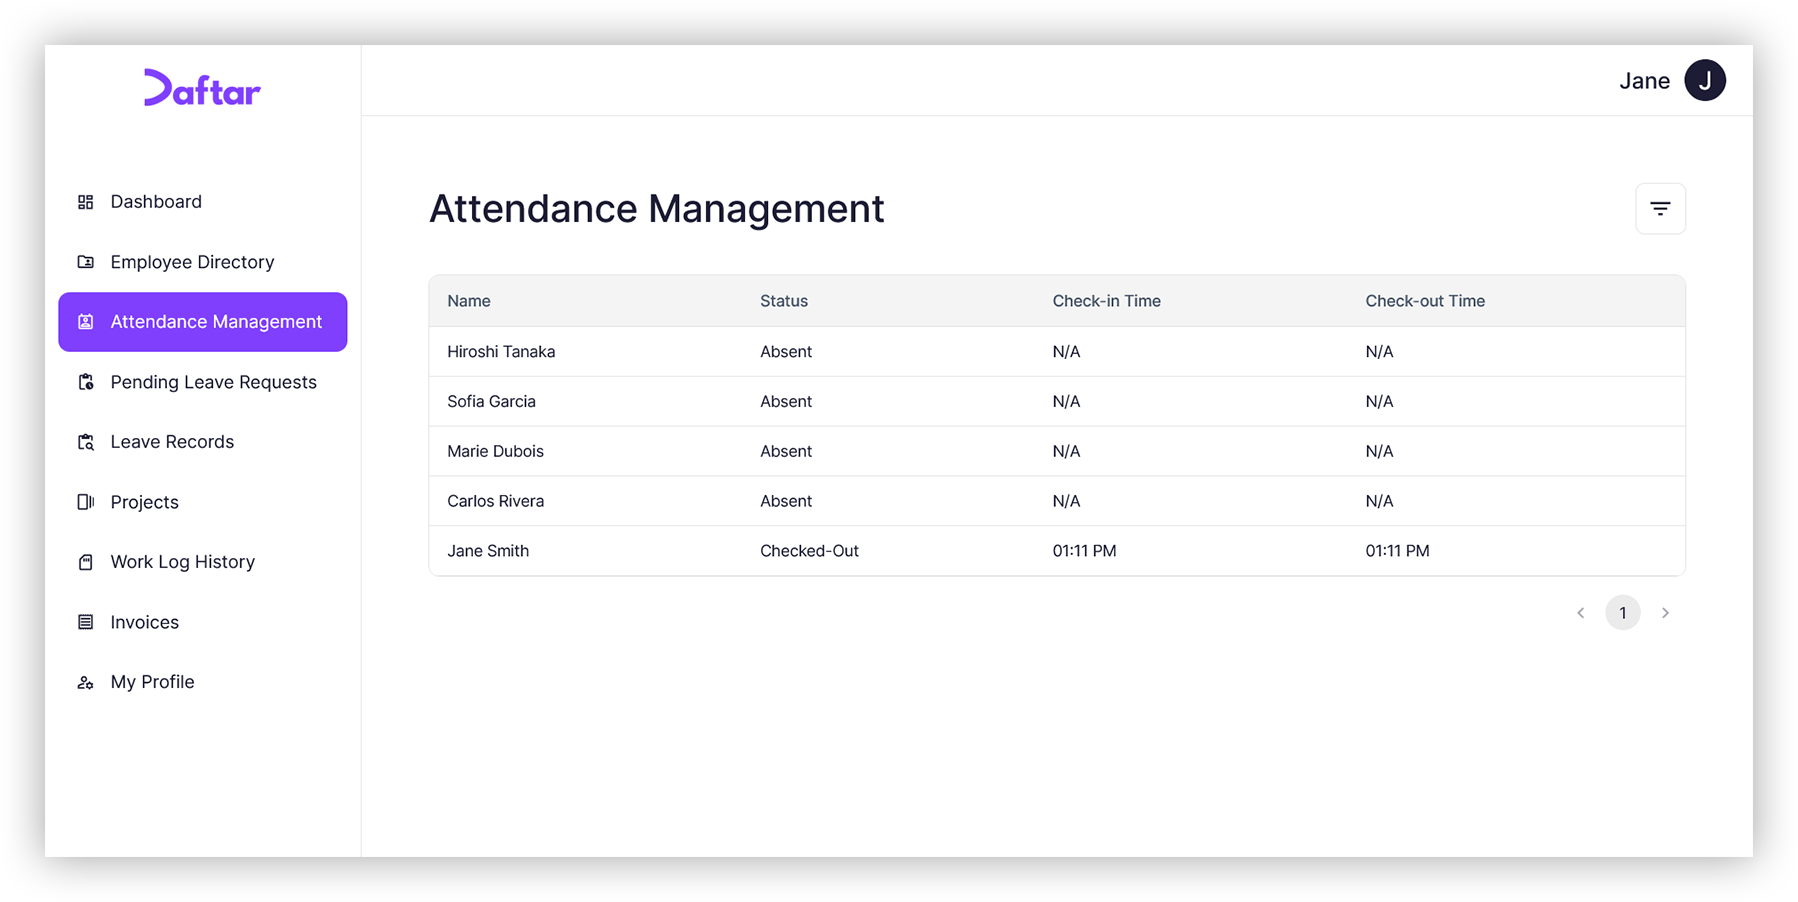Click Jane's profile avatar
Screen dimensions: 1798x902
[1705, 81]
